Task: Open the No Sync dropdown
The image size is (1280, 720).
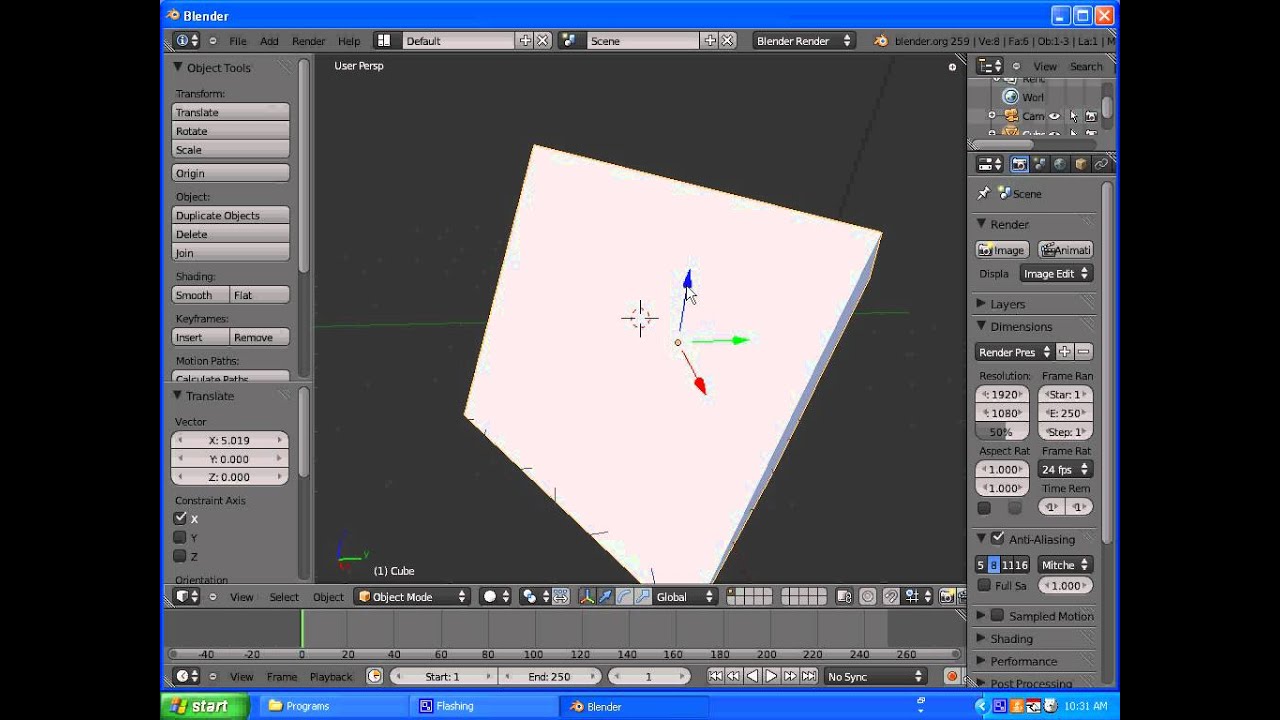Action: tap(875, 676)
